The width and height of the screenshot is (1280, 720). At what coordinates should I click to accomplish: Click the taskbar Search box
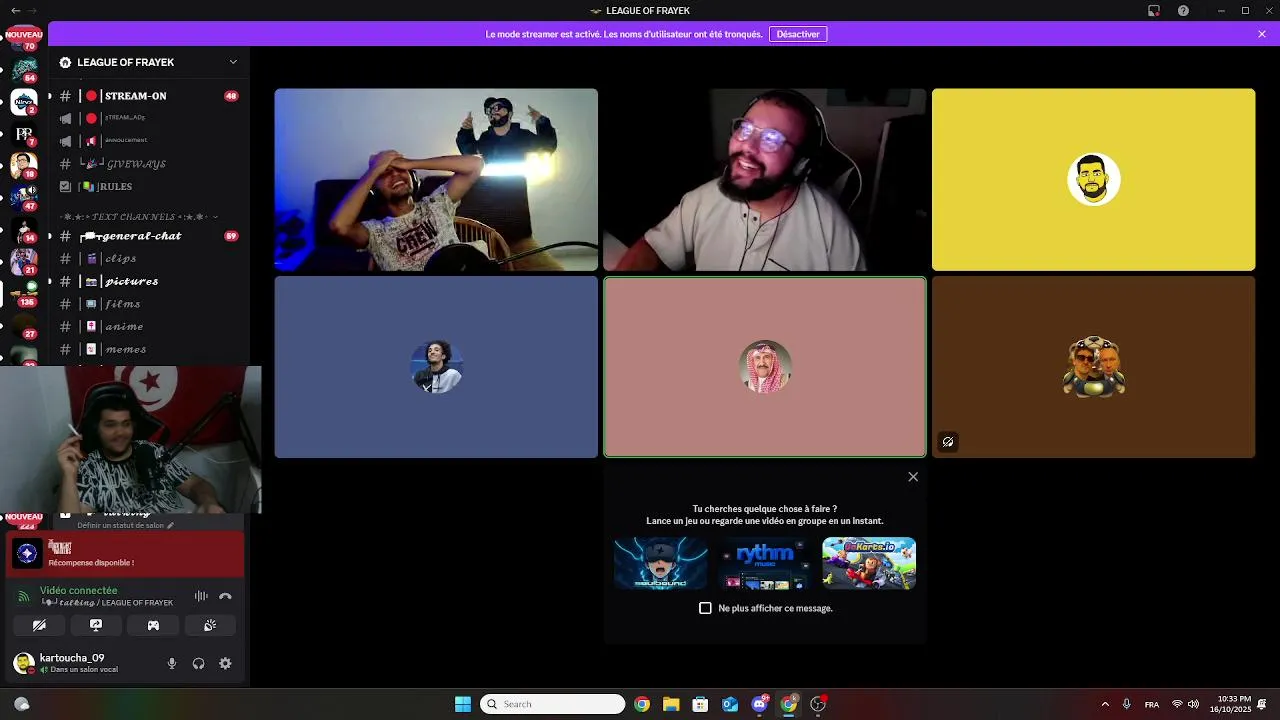553,704
